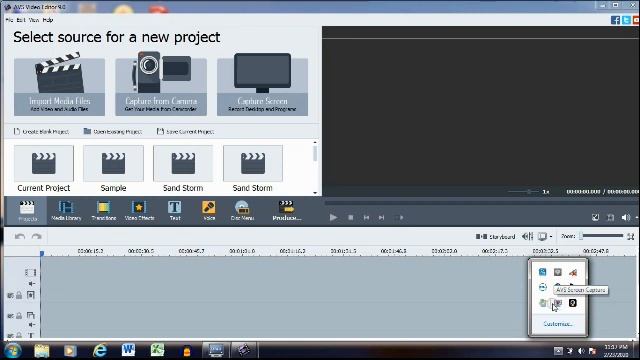
Task: Click the preview playback progress bar
Action: (x=482, y=202)
